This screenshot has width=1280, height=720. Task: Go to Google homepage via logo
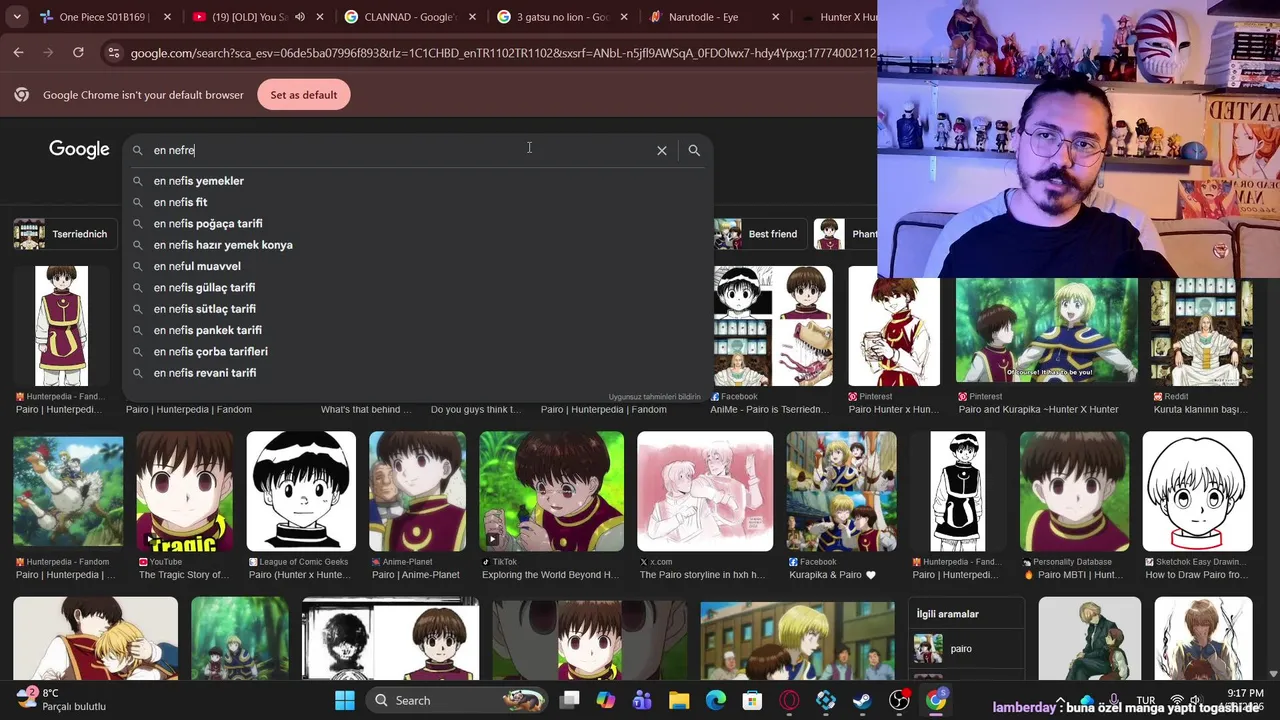(x=79, y=149)
